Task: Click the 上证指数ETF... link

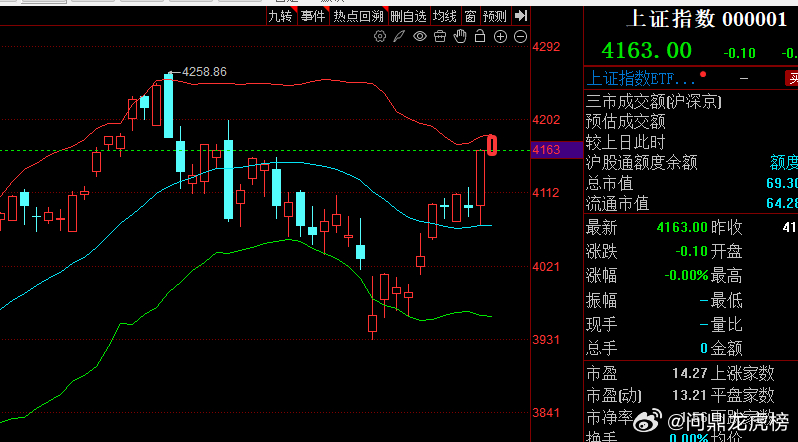Action: [641, 78]
